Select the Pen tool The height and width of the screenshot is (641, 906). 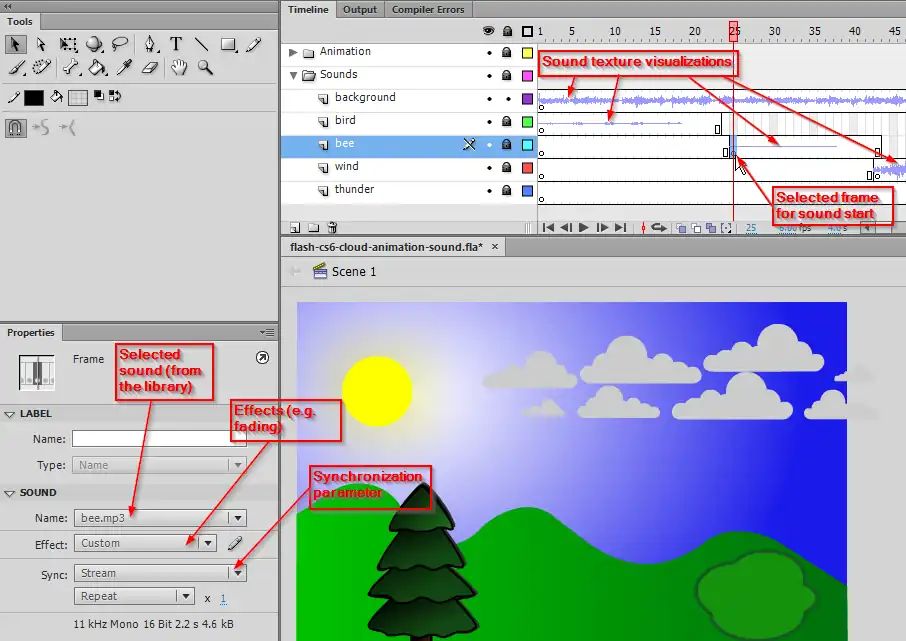(150, 44)
